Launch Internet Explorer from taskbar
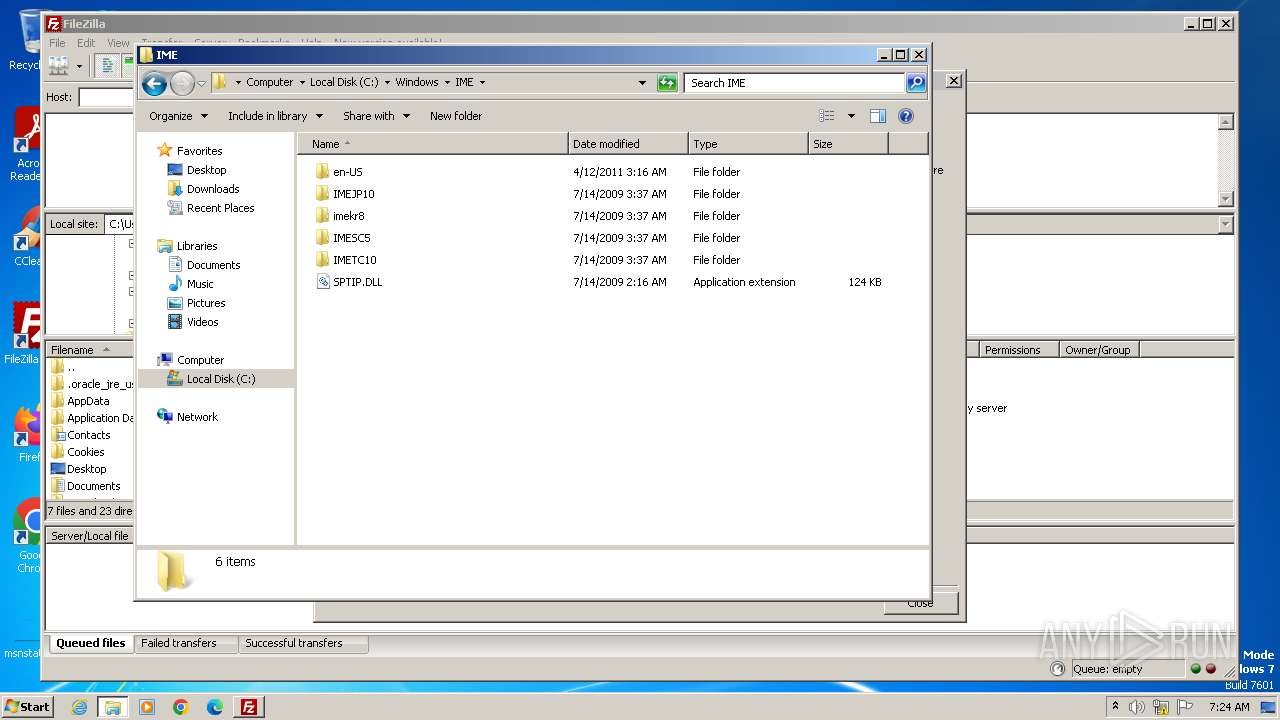This screenshot has width=1280, height=720. (79, 707)
